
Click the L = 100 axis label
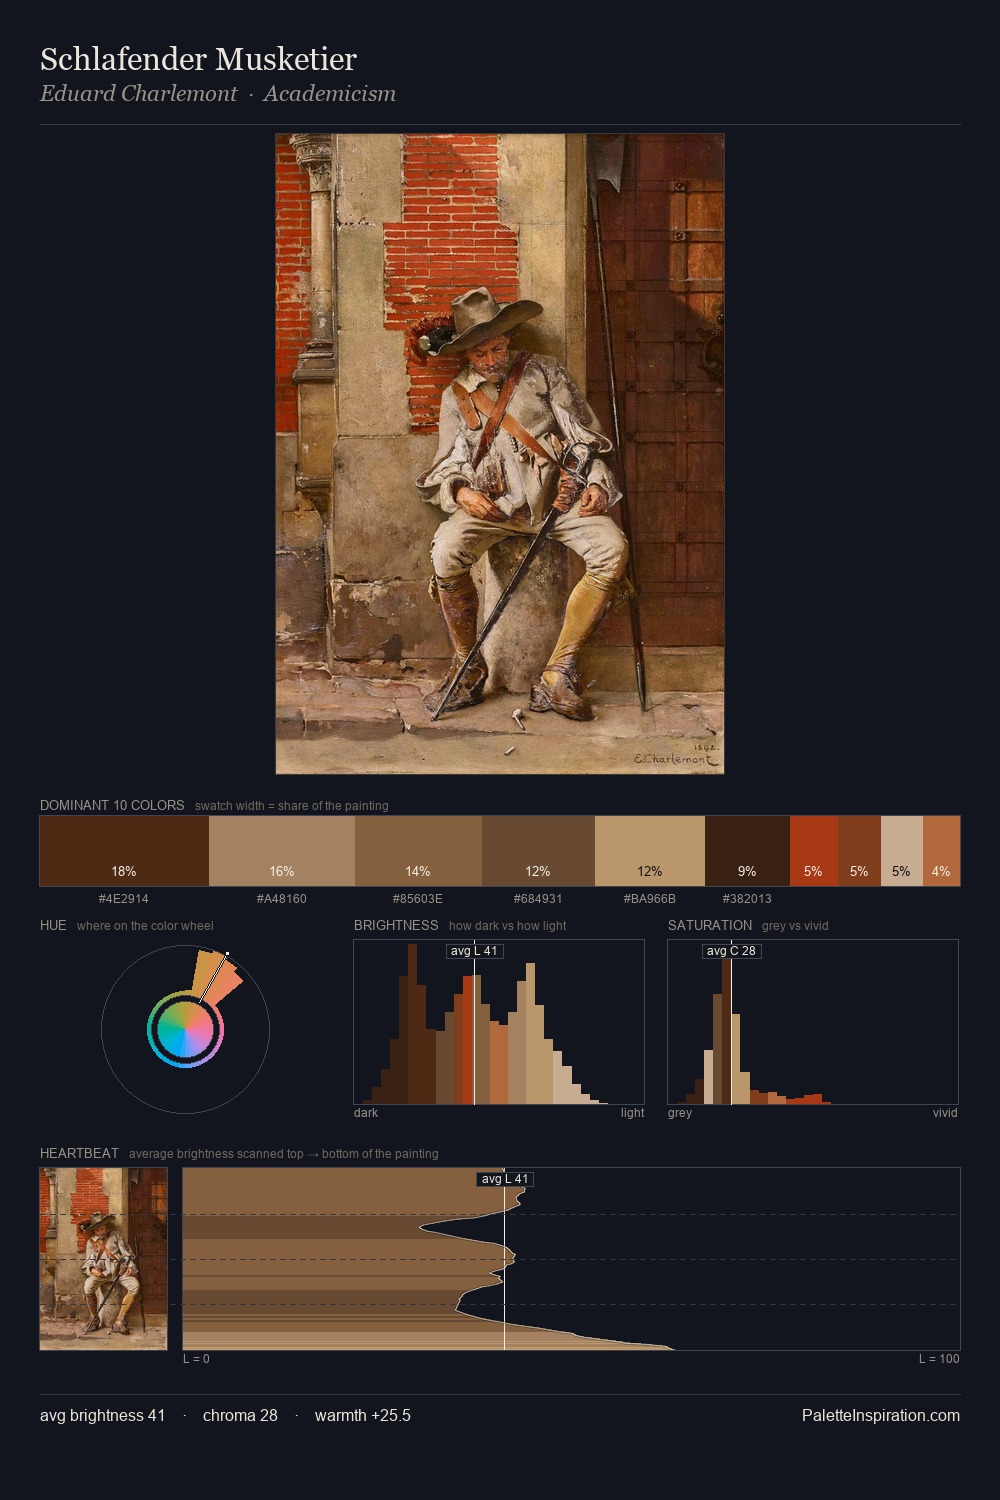(x=939, y=1359)
